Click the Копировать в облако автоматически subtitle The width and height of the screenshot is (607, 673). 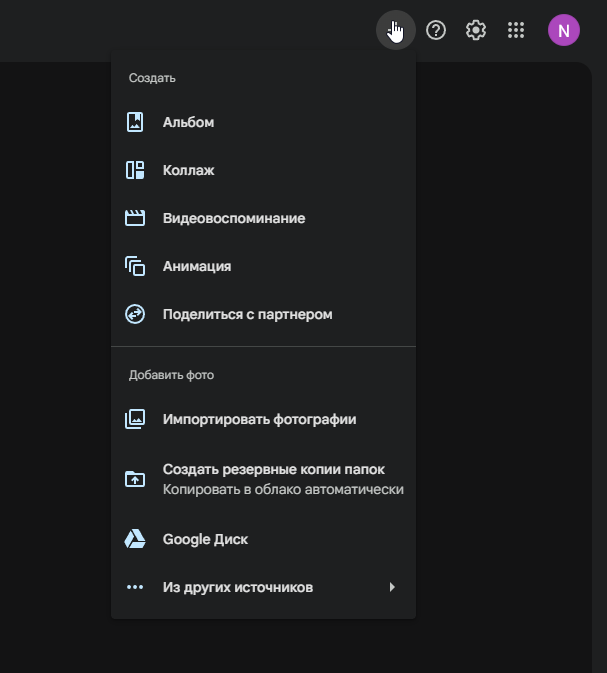click(x=283, y=489)
